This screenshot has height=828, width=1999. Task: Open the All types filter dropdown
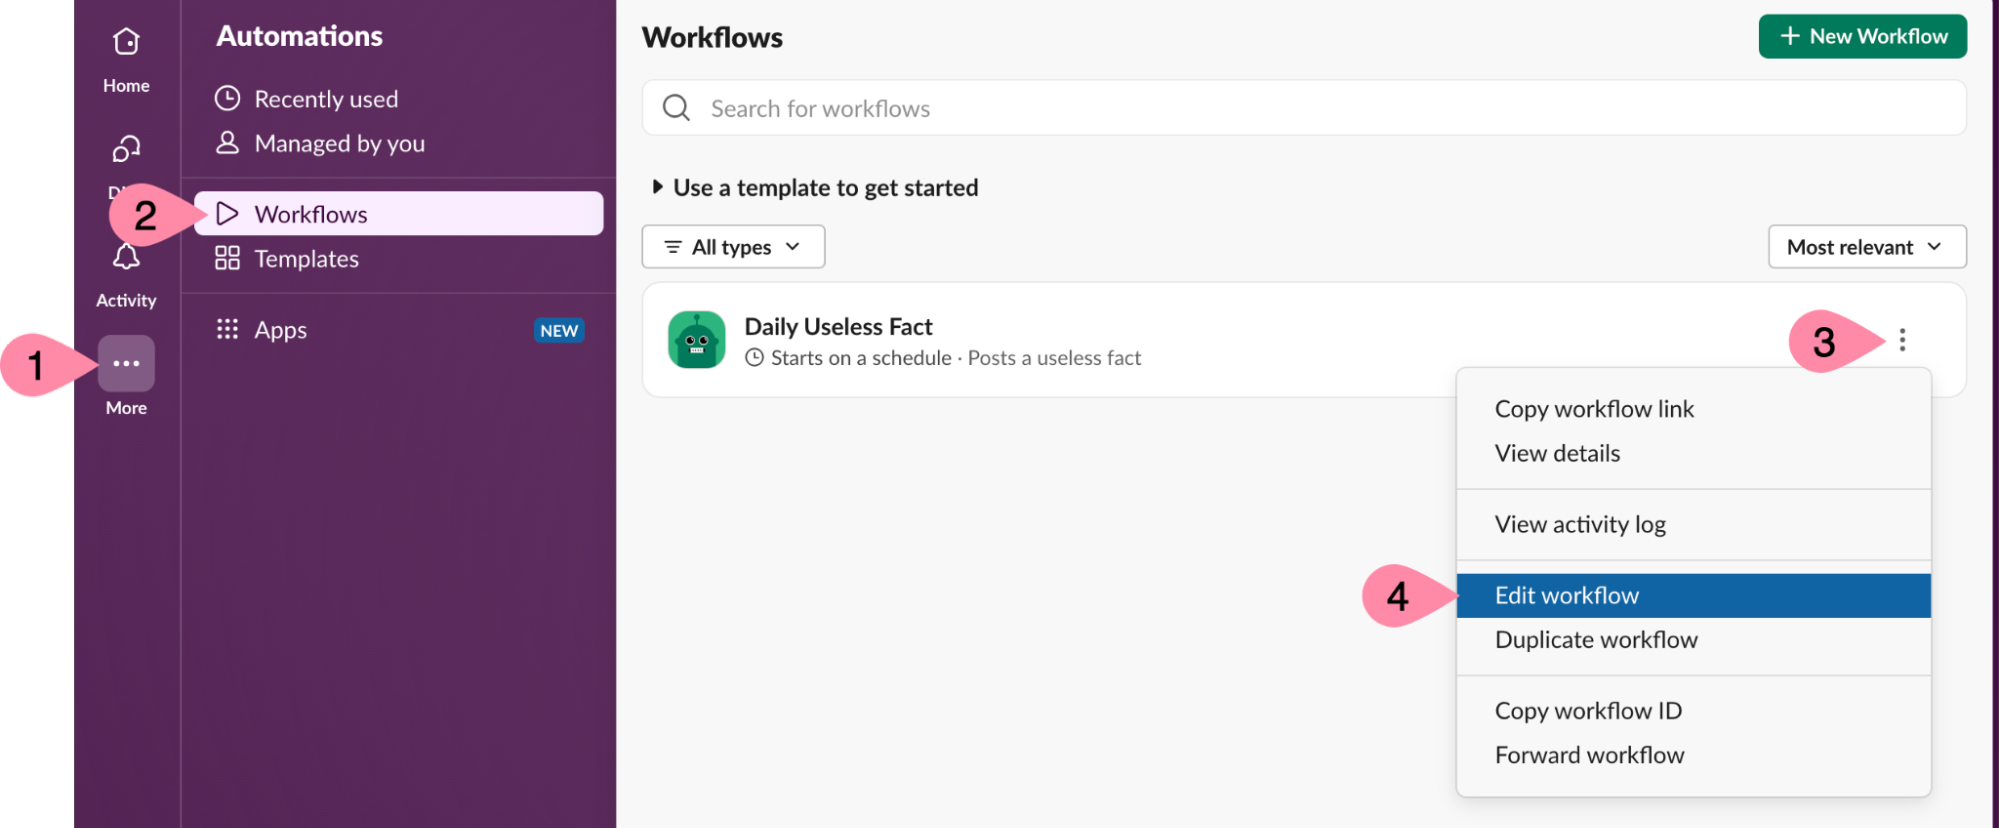[x=733, y=247]
